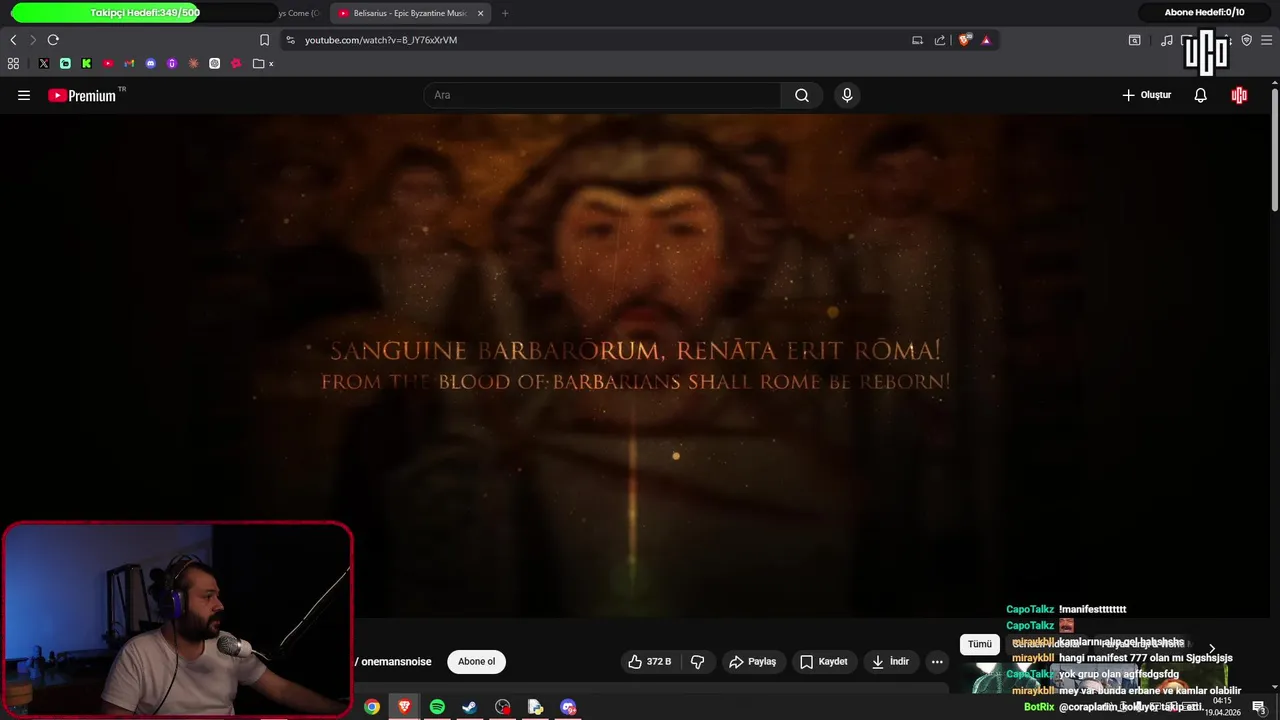
Task: Open the Gmail bookmark icon
Action: [129, 63]
